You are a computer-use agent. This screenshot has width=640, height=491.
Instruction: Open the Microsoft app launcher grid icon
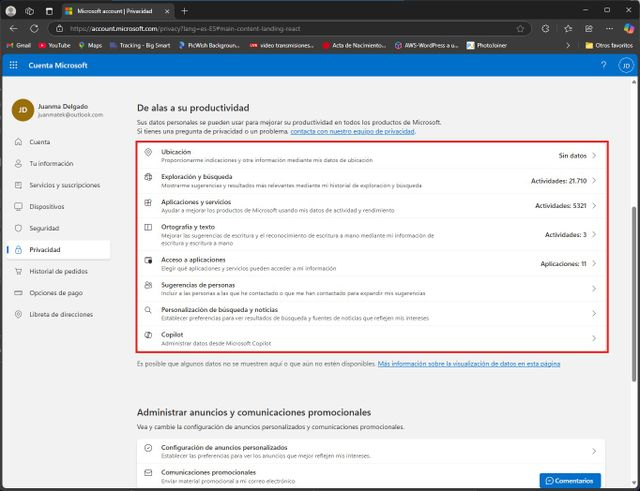tap(13, 65)
